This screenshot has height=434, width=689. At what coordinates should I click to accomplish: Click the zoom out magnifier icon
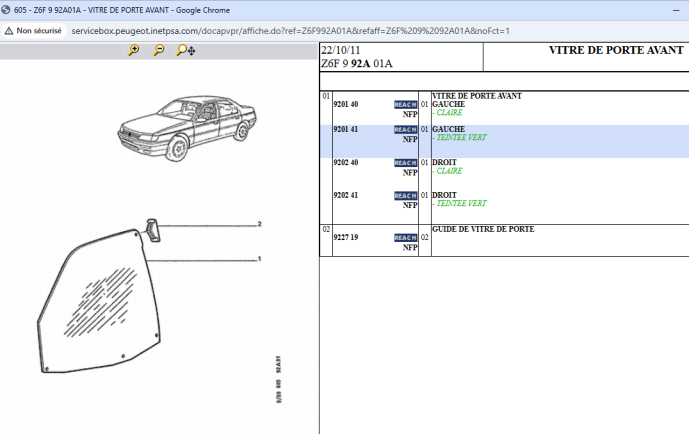(159, 50)
